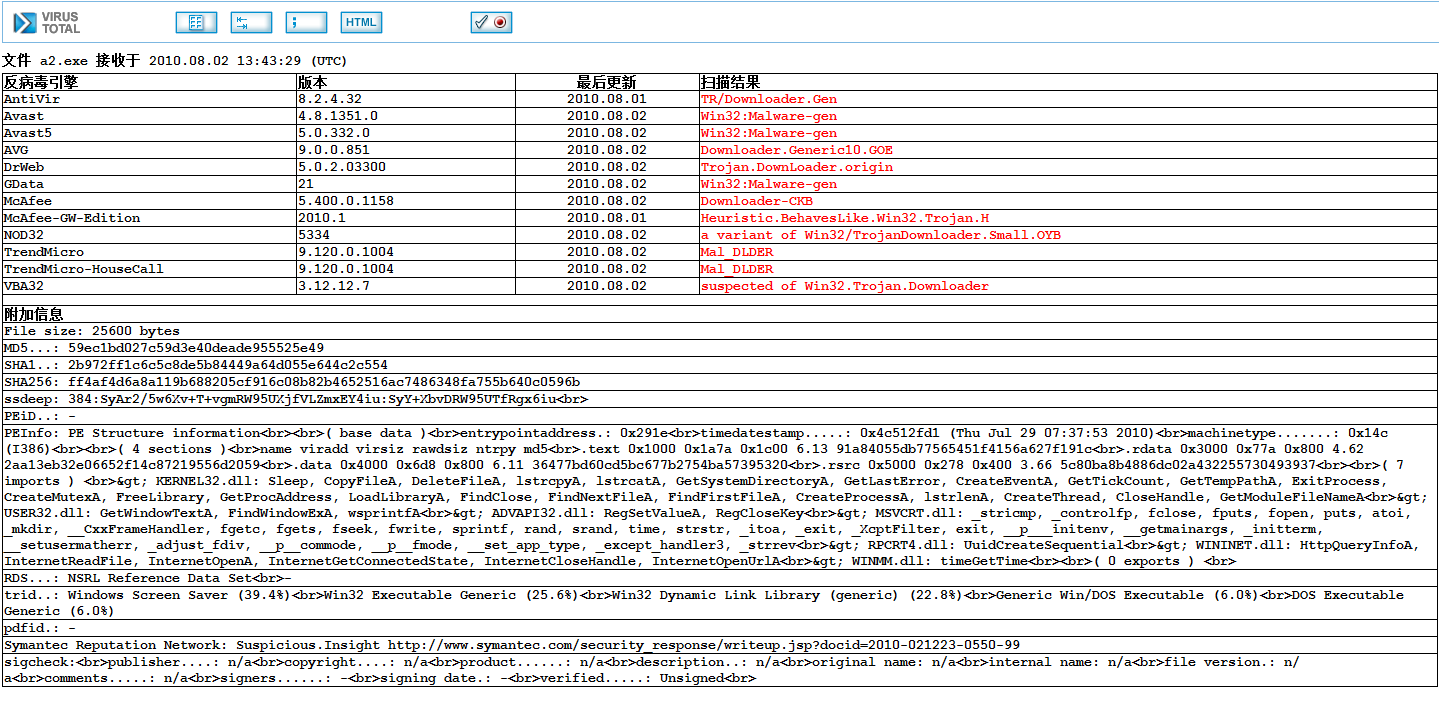This screenshot has height=709, width=1439.
Task: Click the DrWeb version 5.0.2.03300
Action: [x=342, y=167]
